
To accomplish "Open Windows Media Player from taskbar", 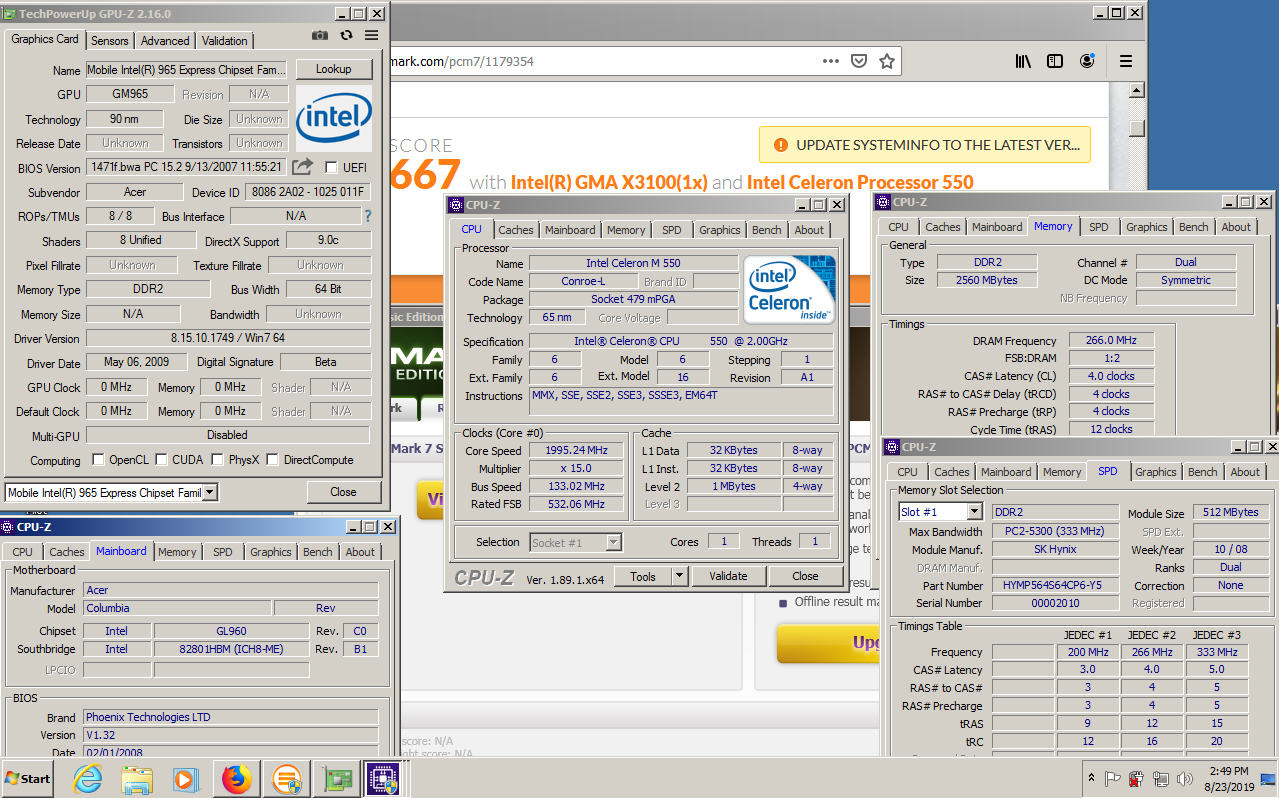I will [x=186, y=778].
